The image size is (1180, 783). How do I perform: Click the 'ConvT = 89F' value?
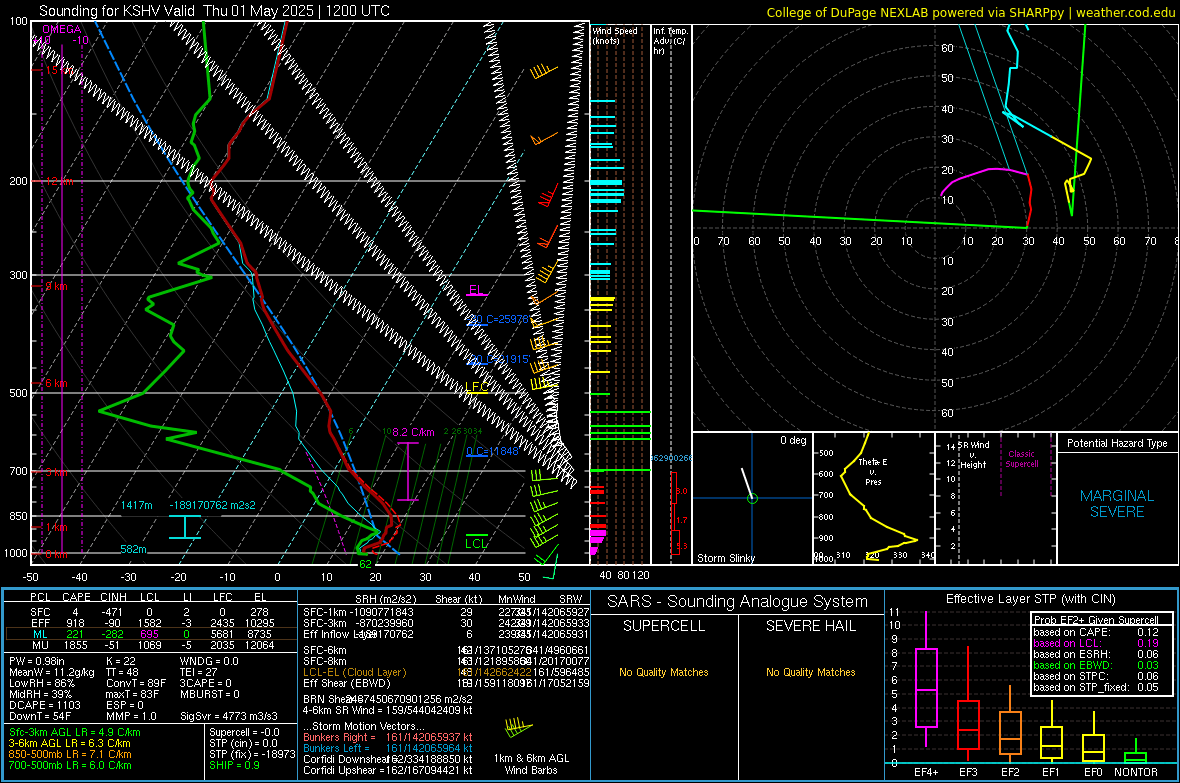coord(136,683)
